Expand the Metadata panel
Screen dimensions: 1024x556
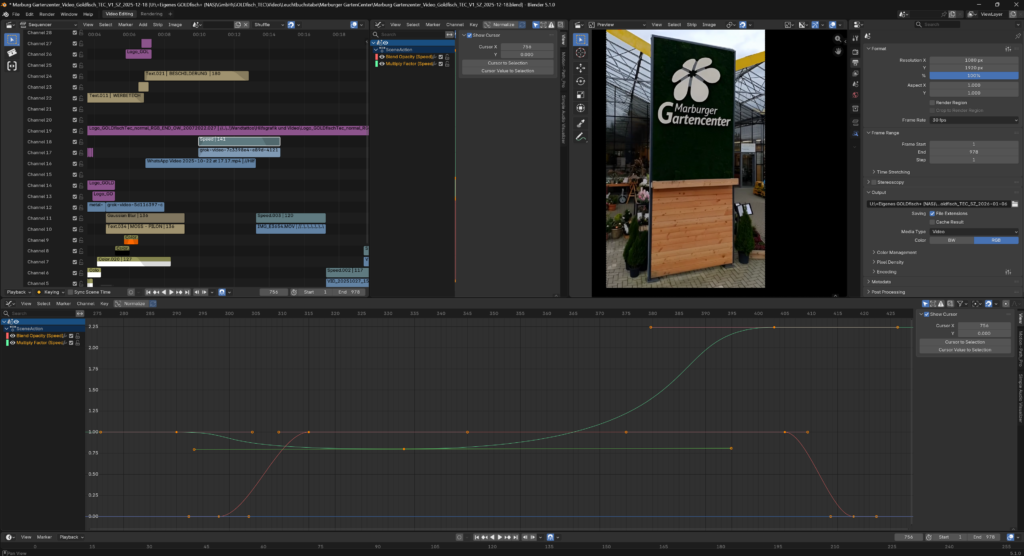880,282
